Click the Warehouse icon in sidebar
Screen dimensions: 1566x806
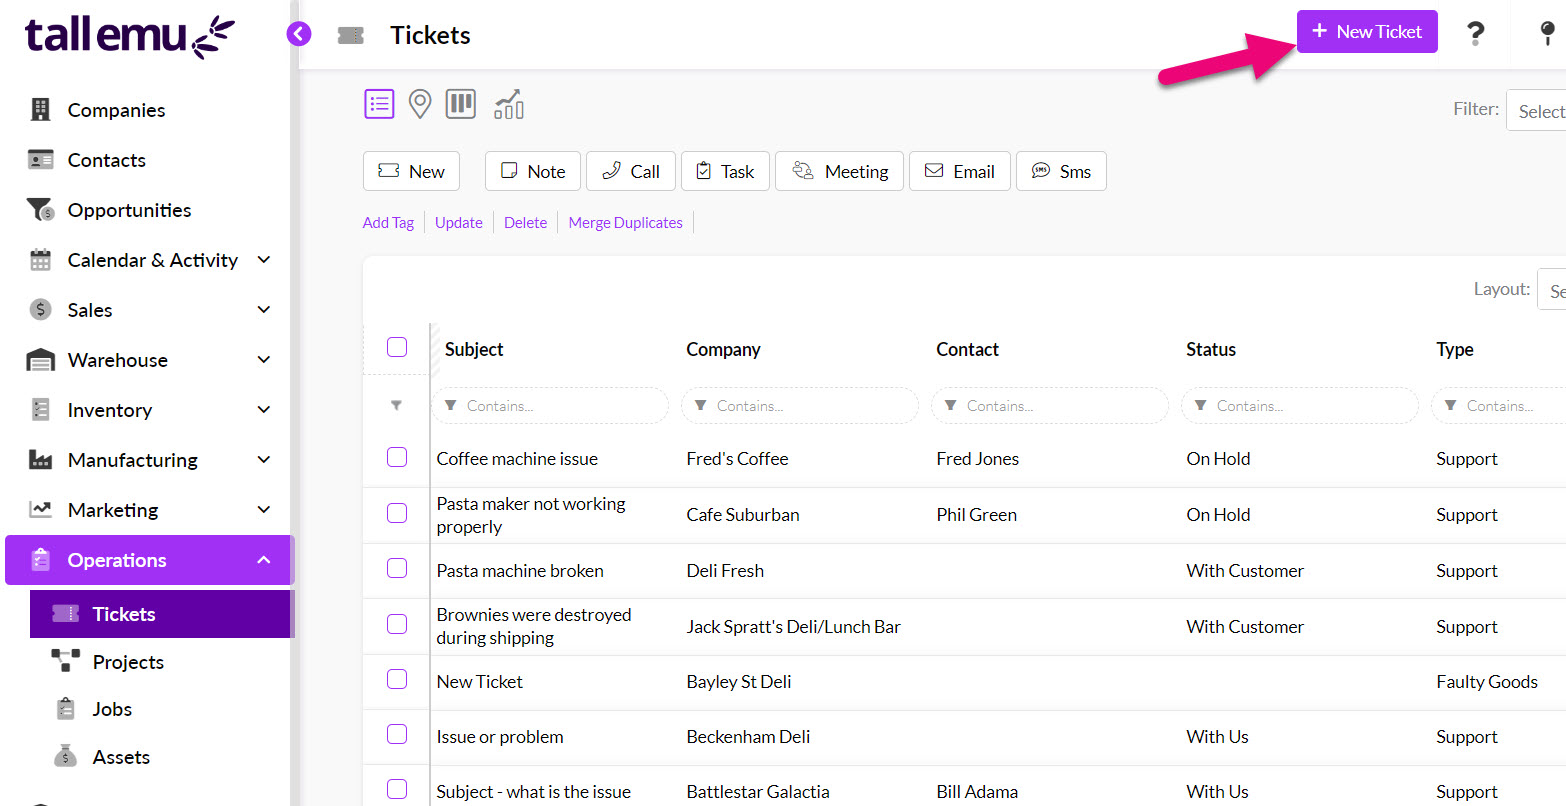[x=40, y=360]
